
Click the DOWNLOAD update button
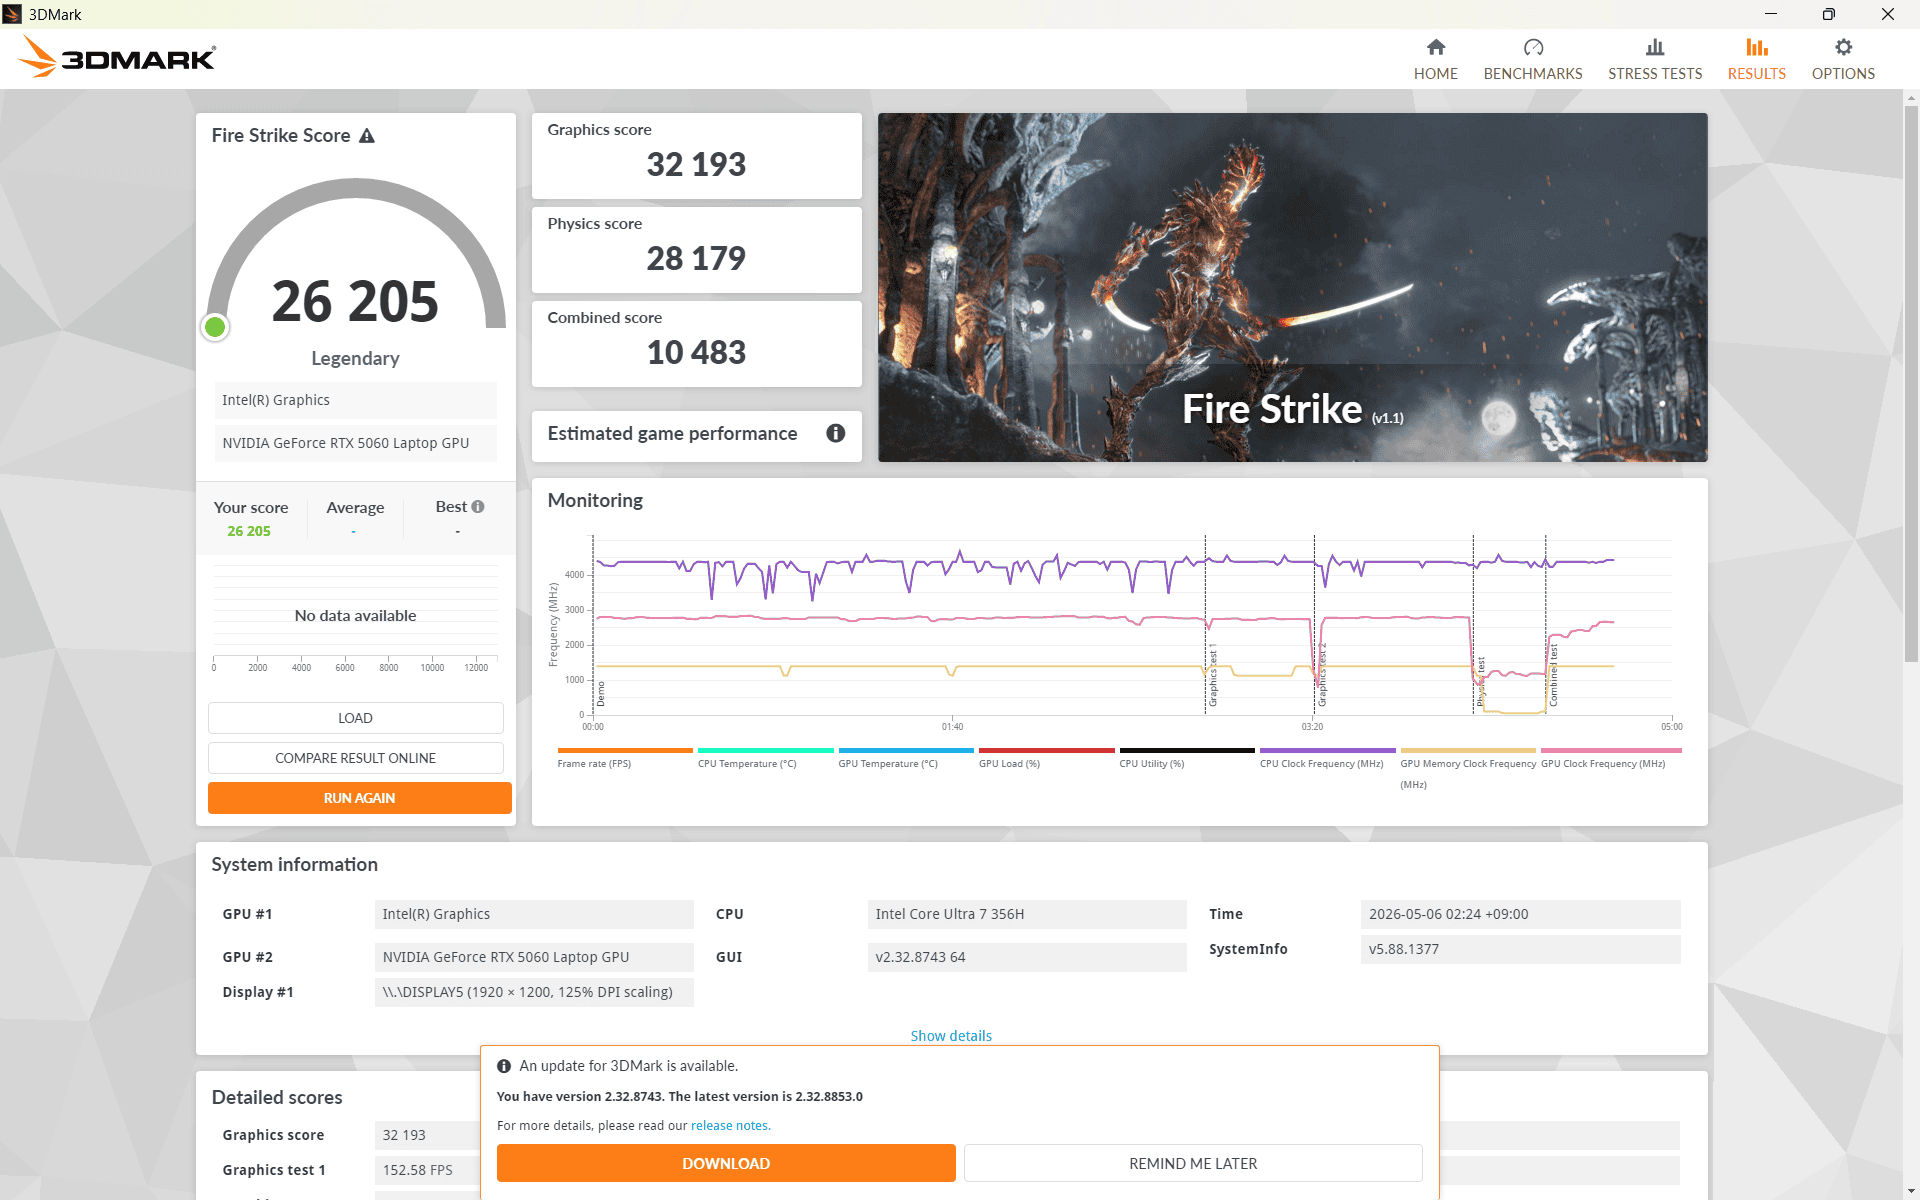(726, 1163)
